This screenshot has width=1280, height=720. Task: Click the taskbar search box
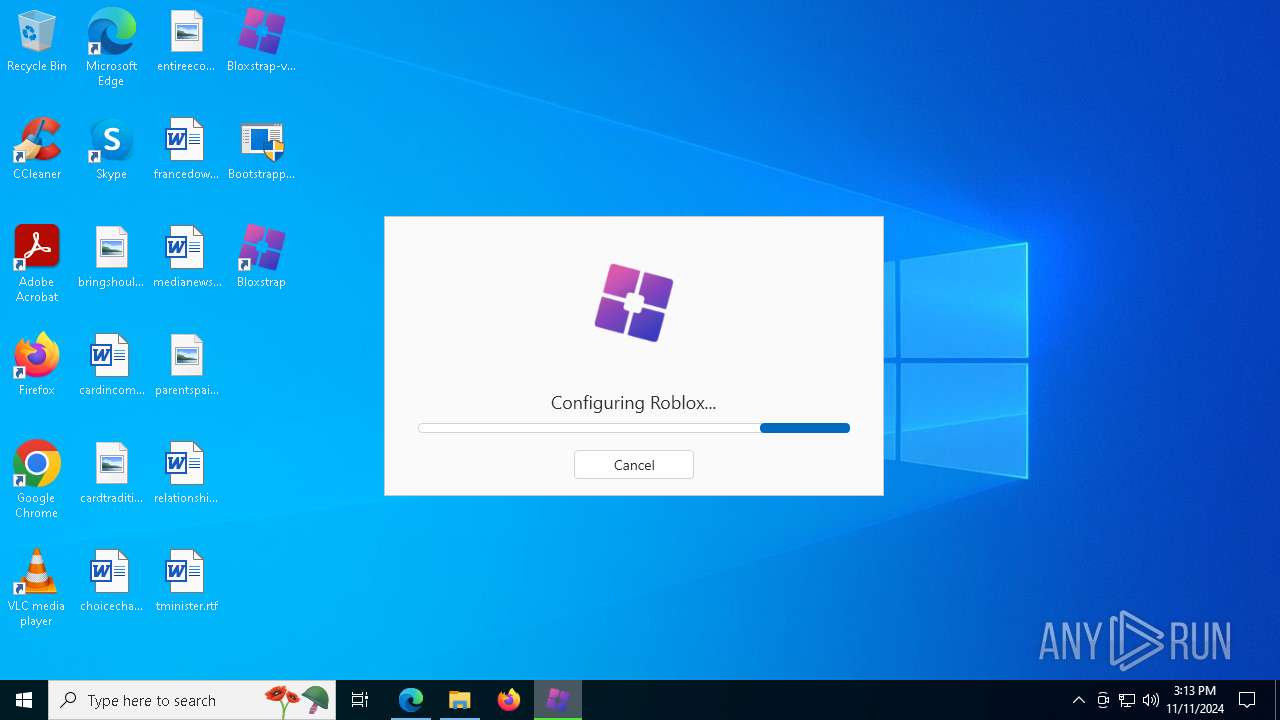pyautogui.click(x=192, y=700)
